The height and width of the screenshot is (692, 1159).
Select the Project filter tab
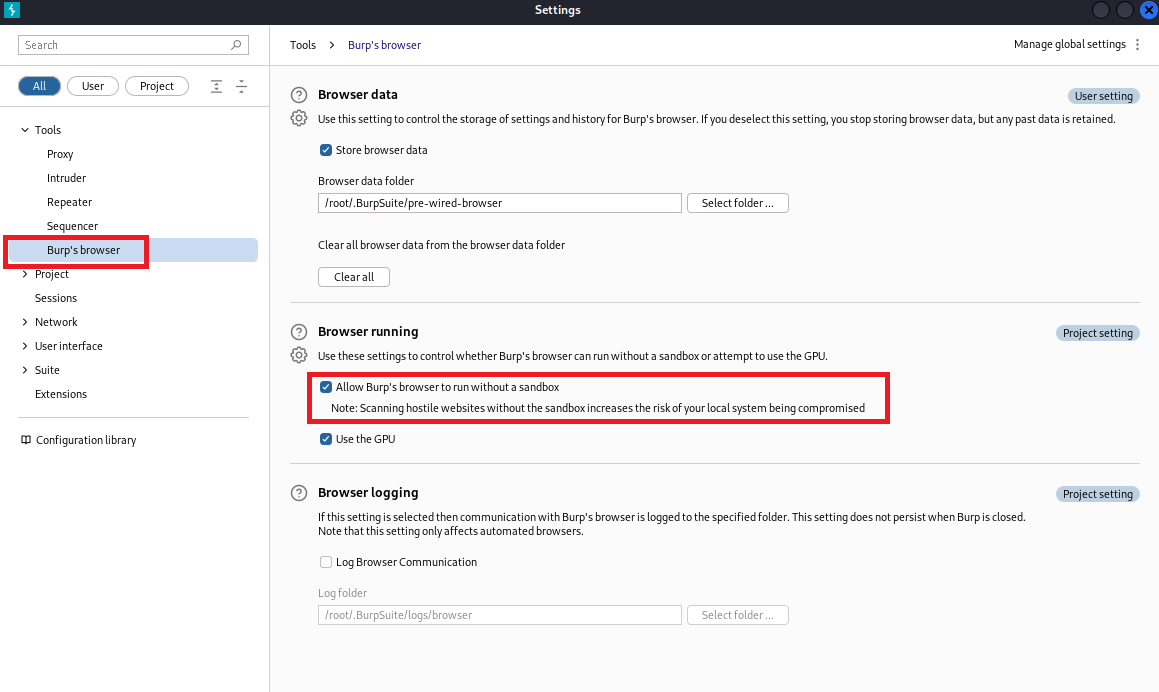157,86
